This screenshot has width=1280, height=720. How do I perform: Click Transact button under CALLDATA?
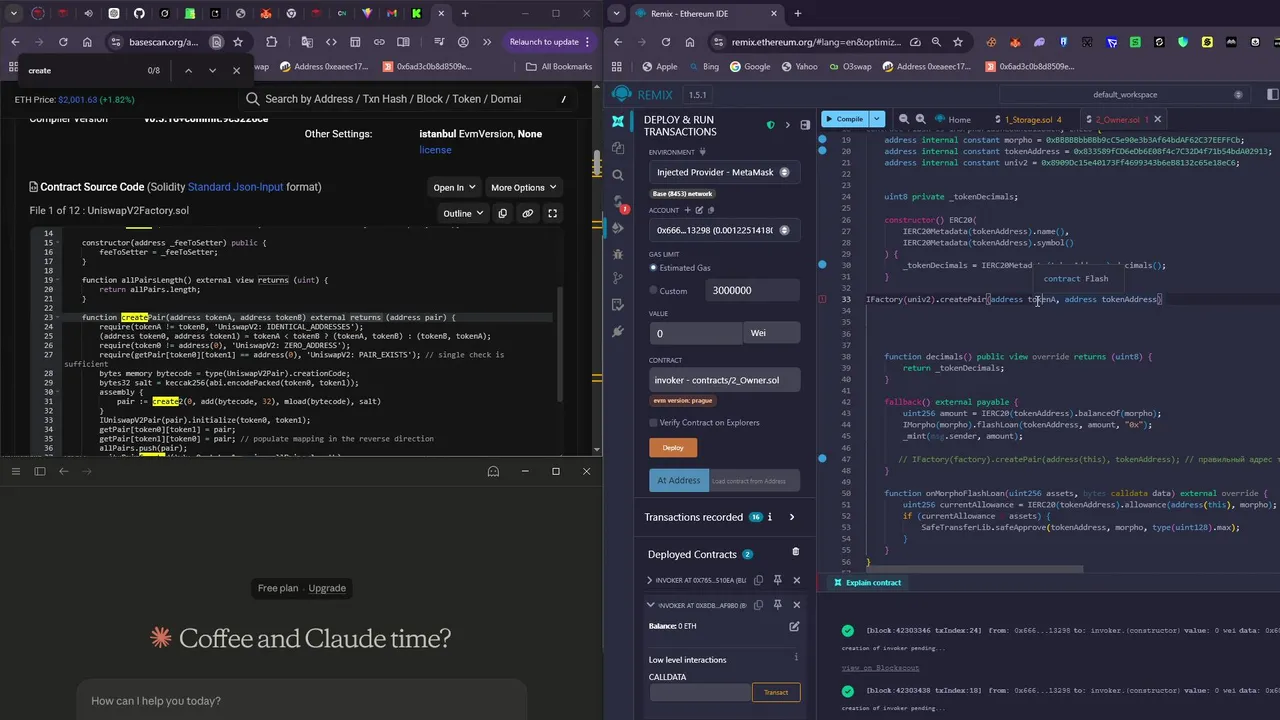[776, 692]
